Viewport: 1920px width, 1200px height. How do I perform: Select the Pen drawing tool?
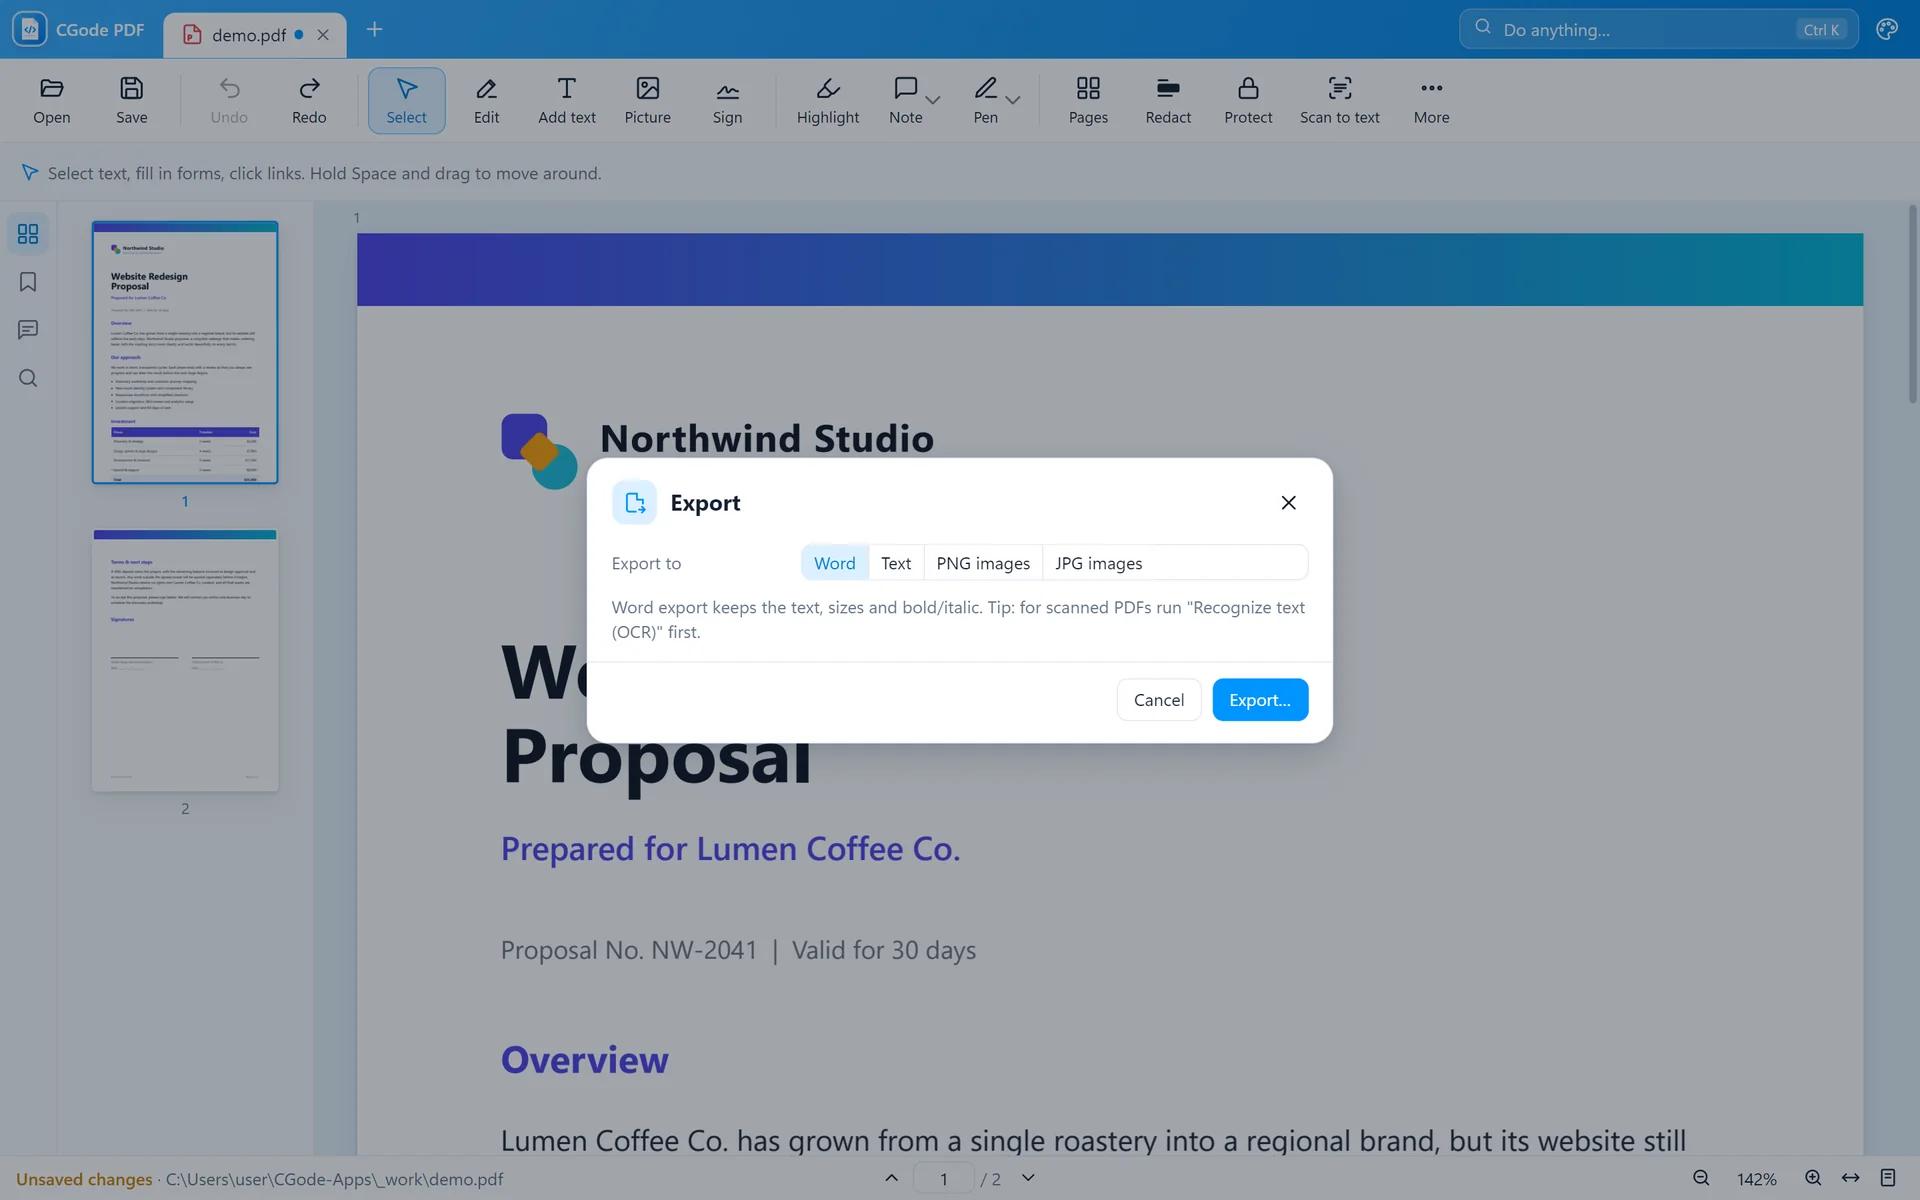[985, 100]
